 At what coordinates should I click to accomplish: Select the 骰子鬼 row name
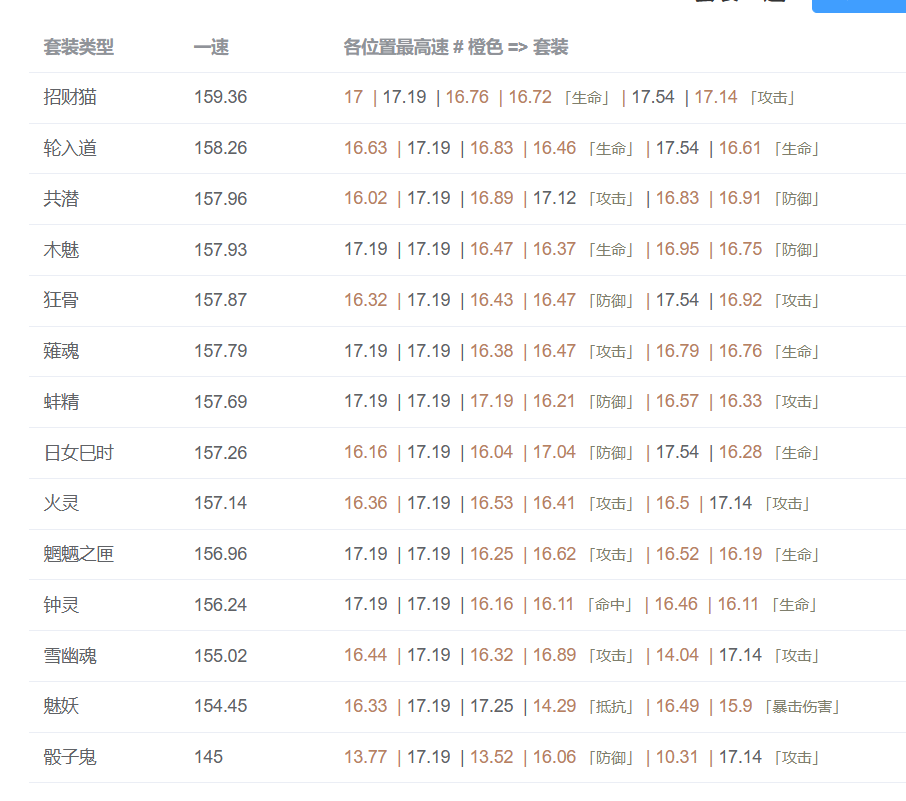pos(70,756)
